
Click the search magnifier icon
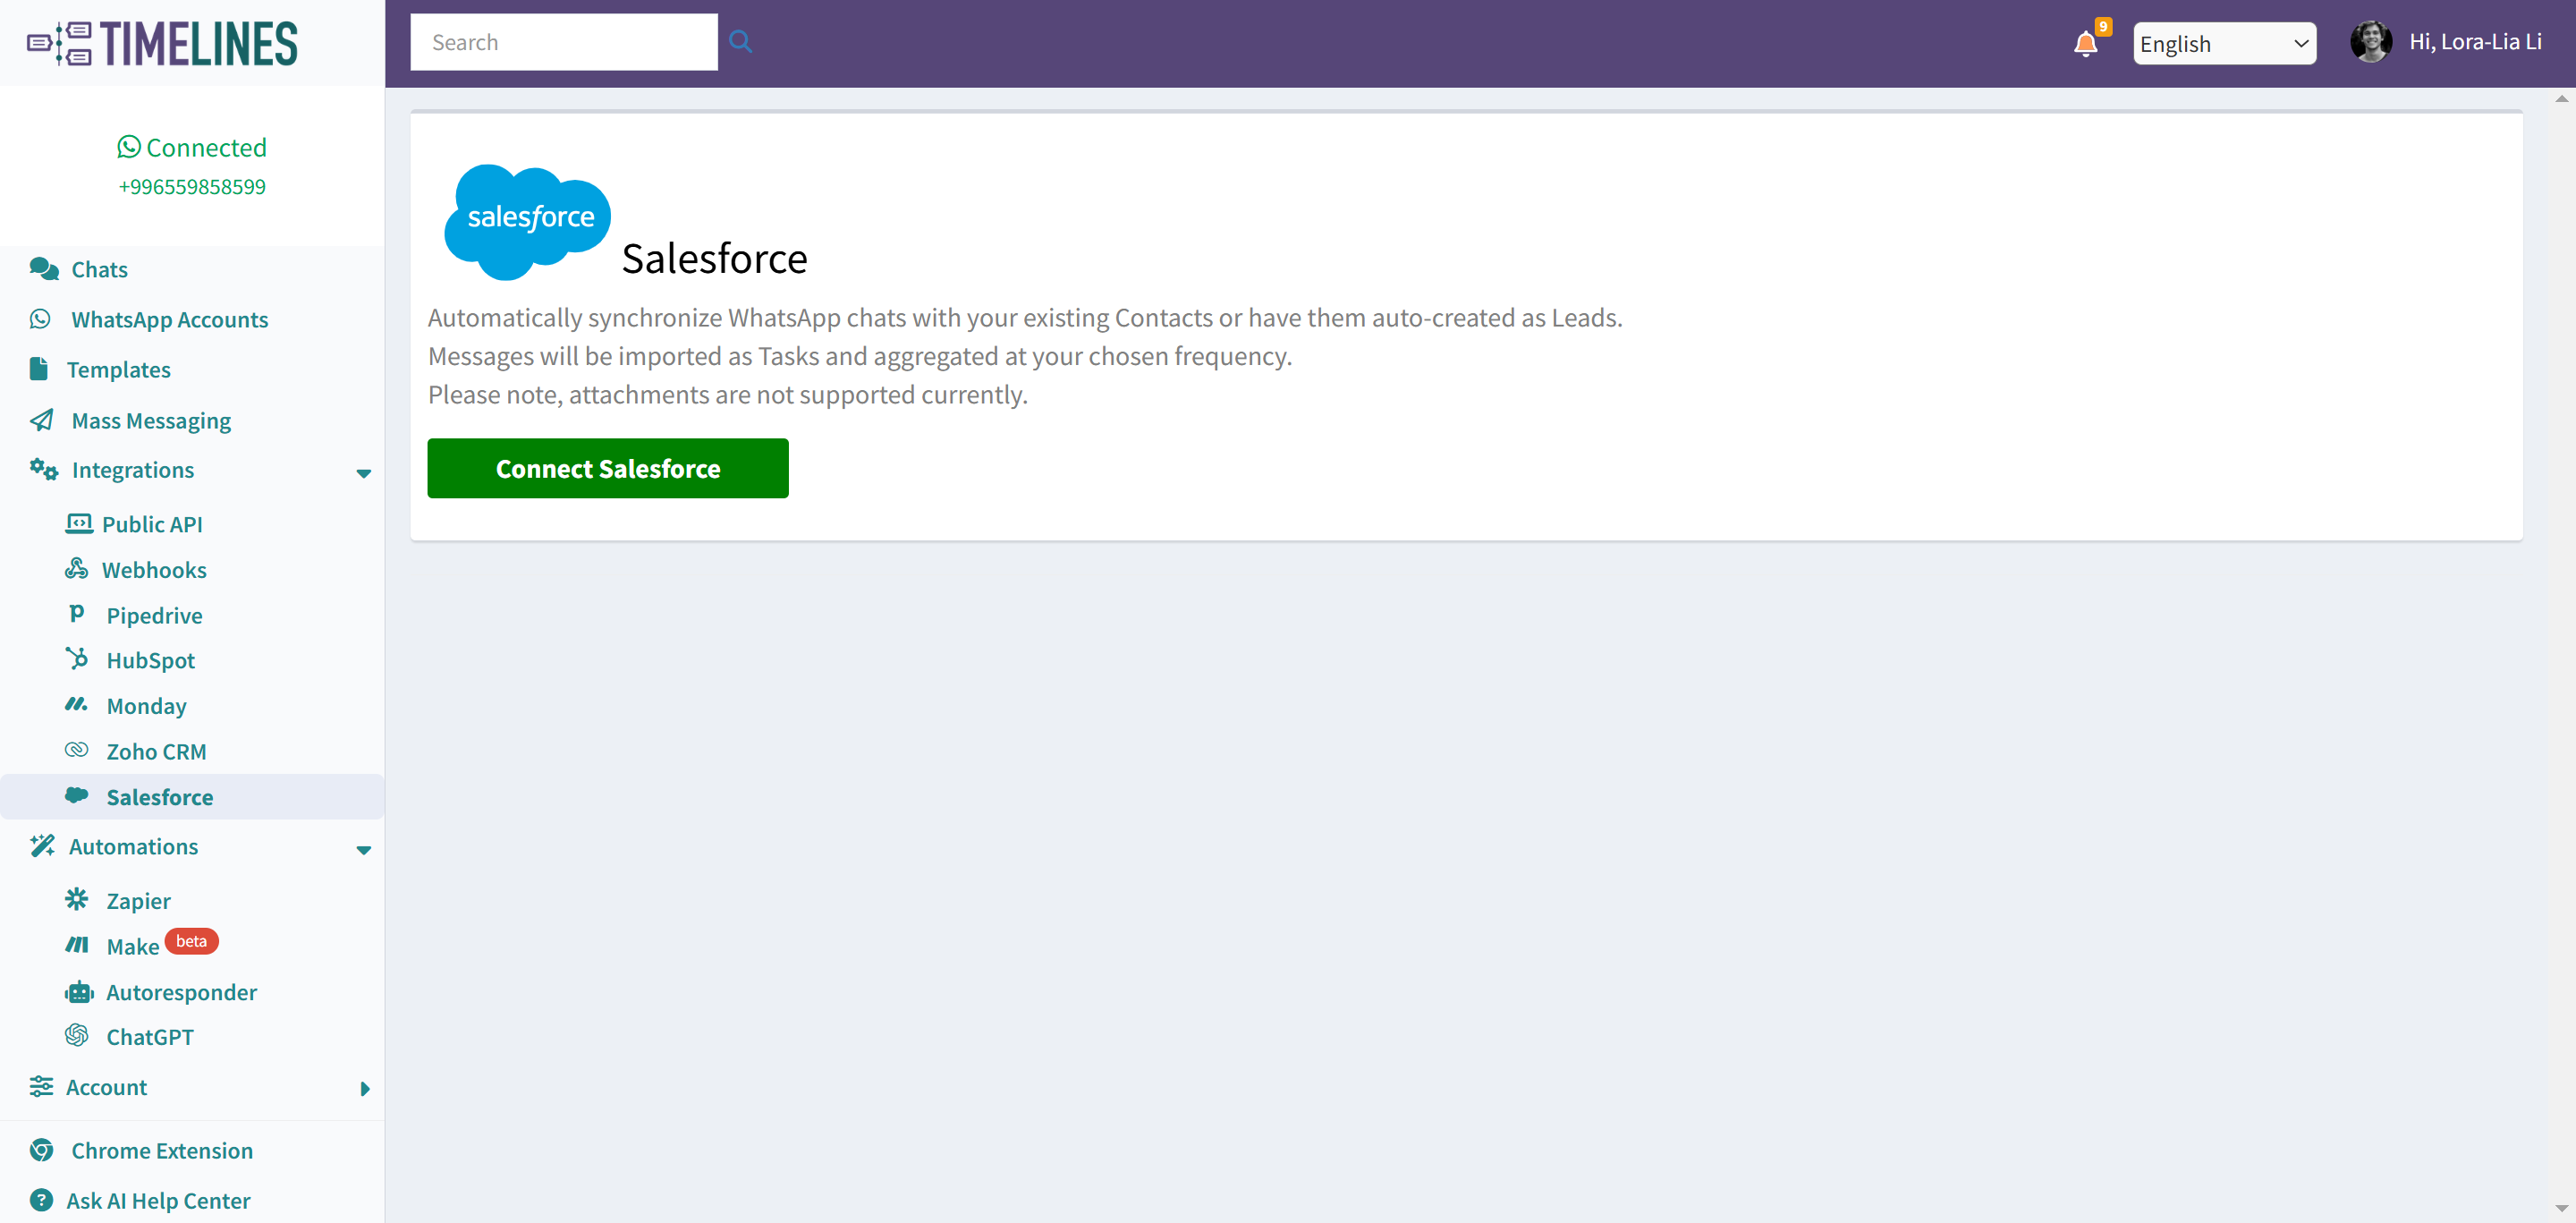[x=740, y=41]
